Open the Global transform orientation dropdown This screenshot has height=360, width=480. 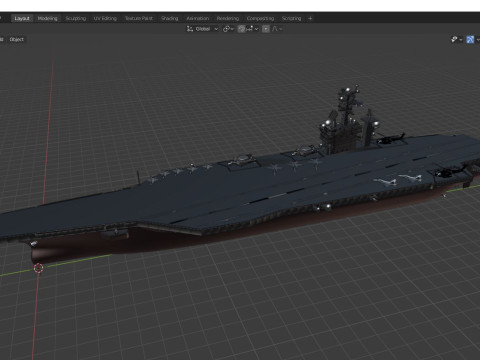(x=202, y=29)
